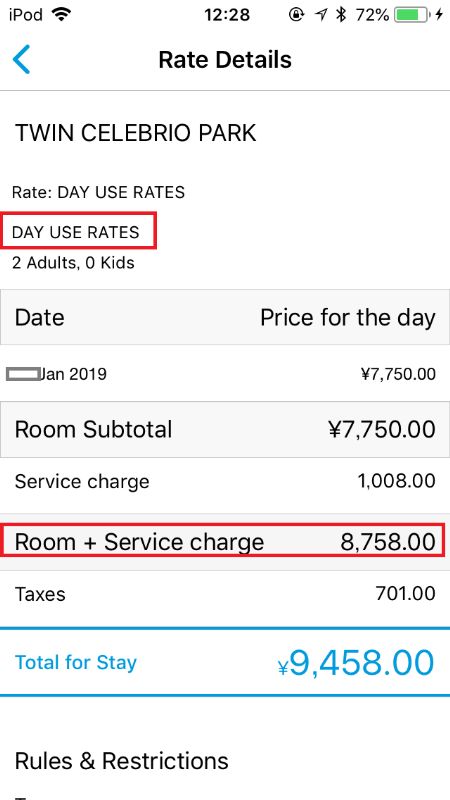Screen dimensions: 450x800
Task: Tap the Room + Service charge row
Action: (x=225, y=542)
